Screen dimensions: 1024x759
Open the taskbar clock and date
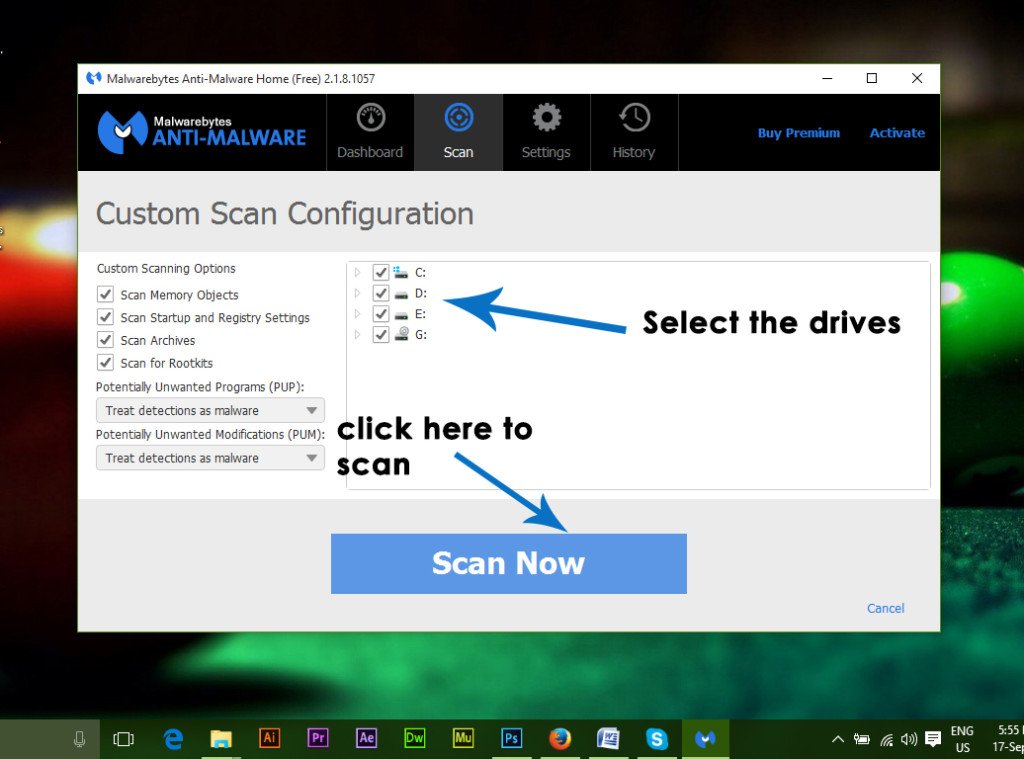[x=1008, y=739]
